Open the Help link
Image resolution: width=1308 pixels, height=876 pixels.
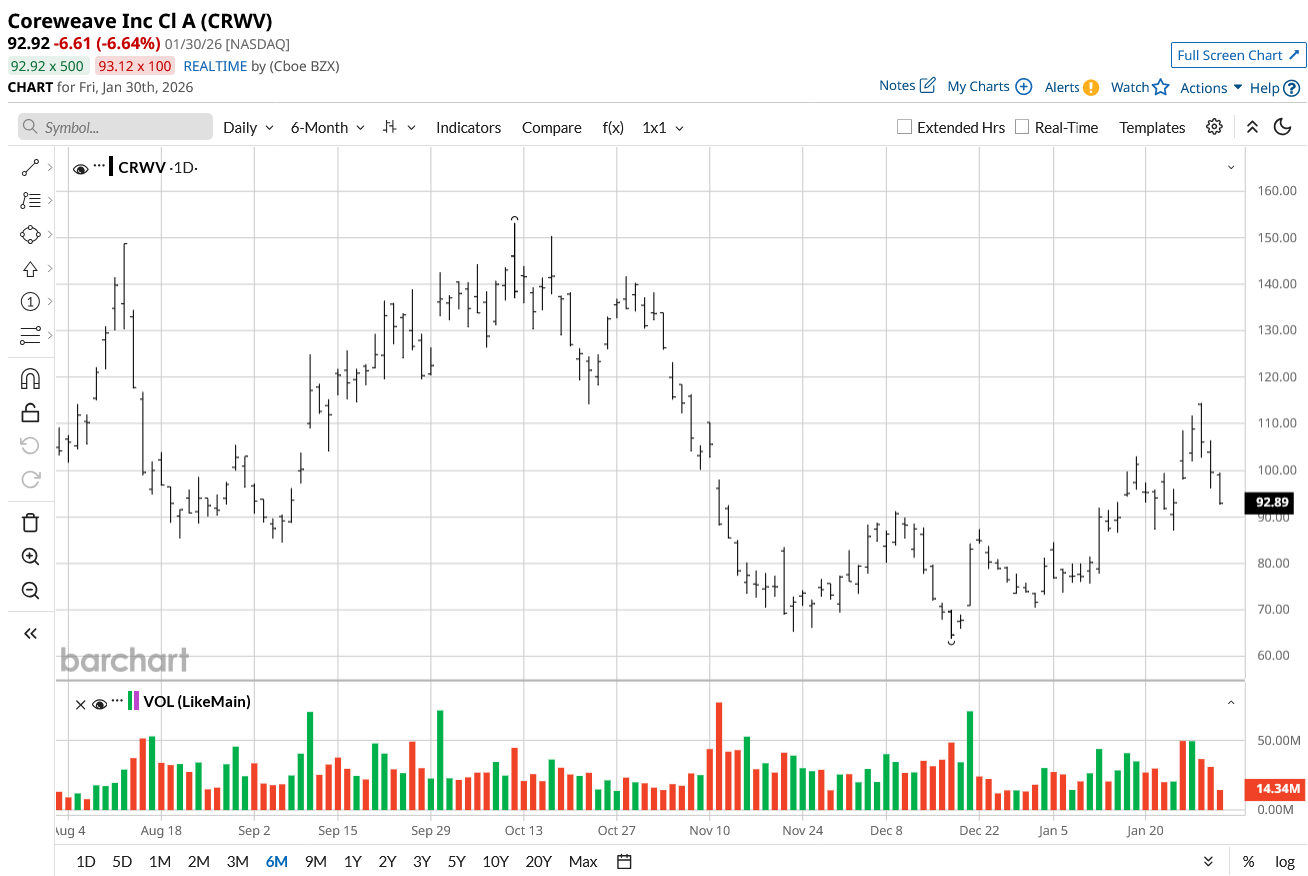(1275, 88)
